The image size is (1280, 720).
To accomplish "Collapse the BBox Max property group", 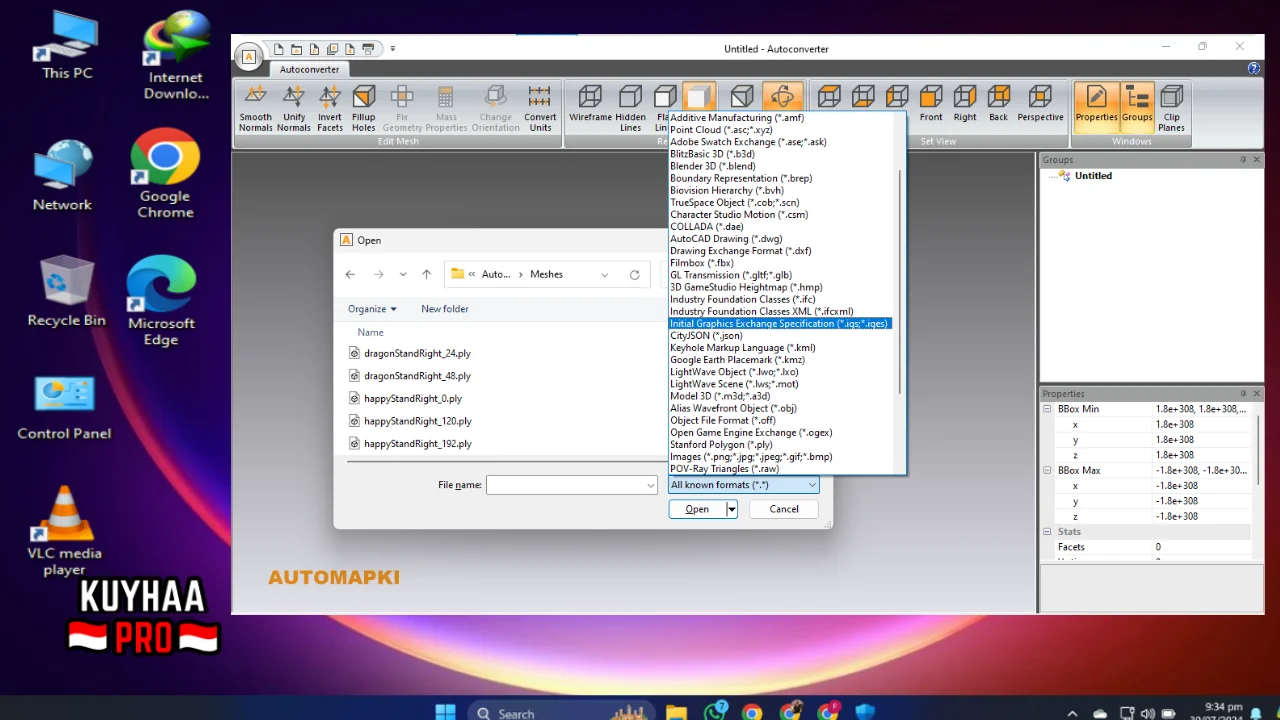I will (1048, 470).
